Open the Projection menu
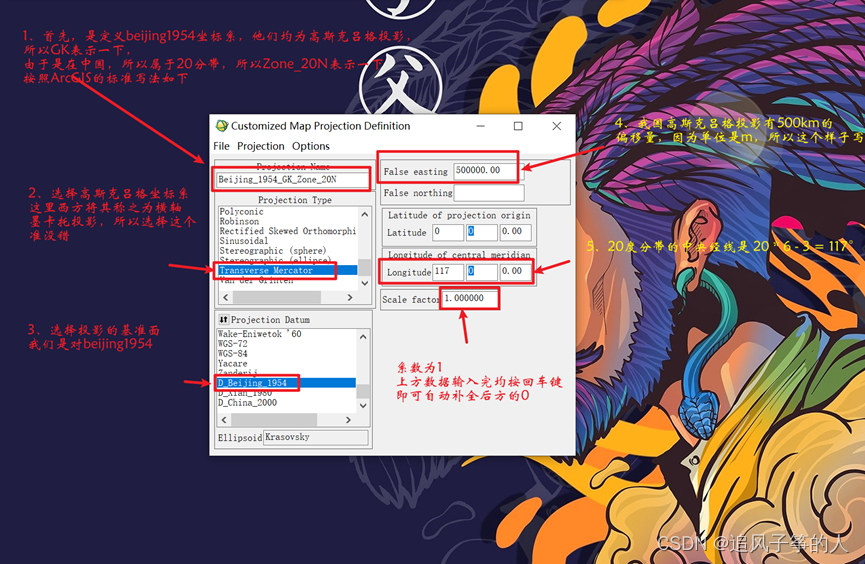 coord(260,146)
